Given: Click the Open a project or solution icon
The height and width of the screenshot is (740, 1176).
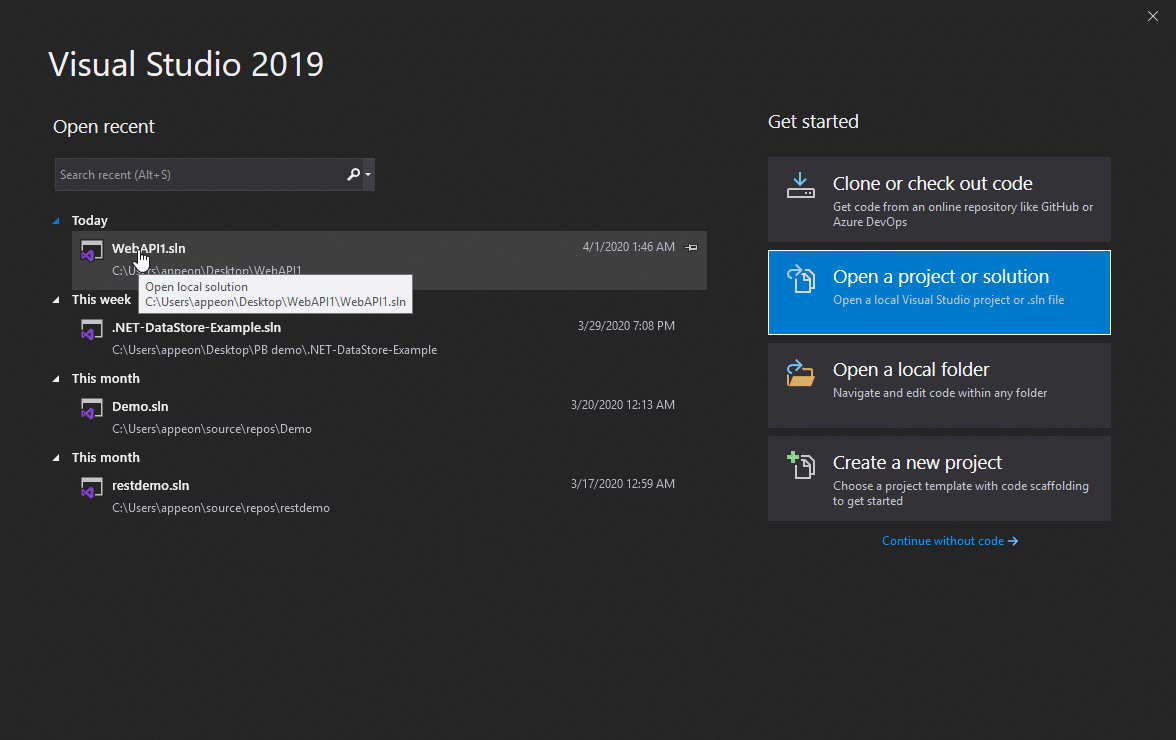Looking at the screenshot, I should [x=800, y=279].
